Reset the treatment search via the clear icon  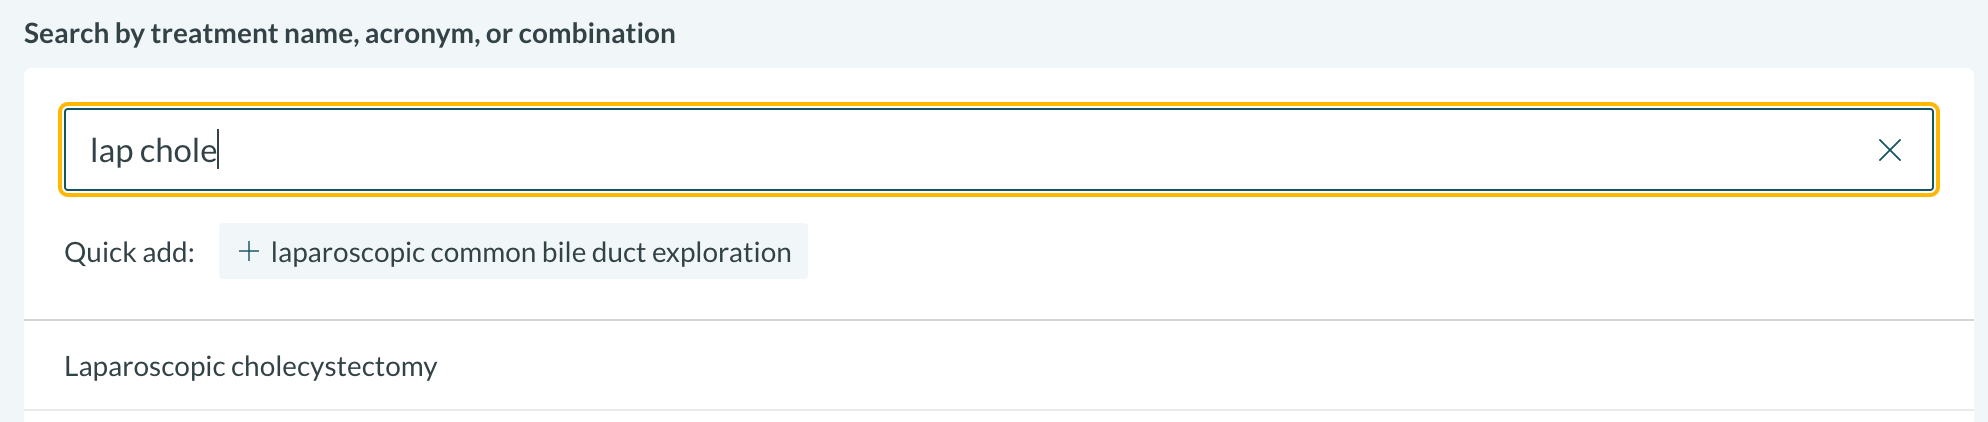pos(1889,150)
